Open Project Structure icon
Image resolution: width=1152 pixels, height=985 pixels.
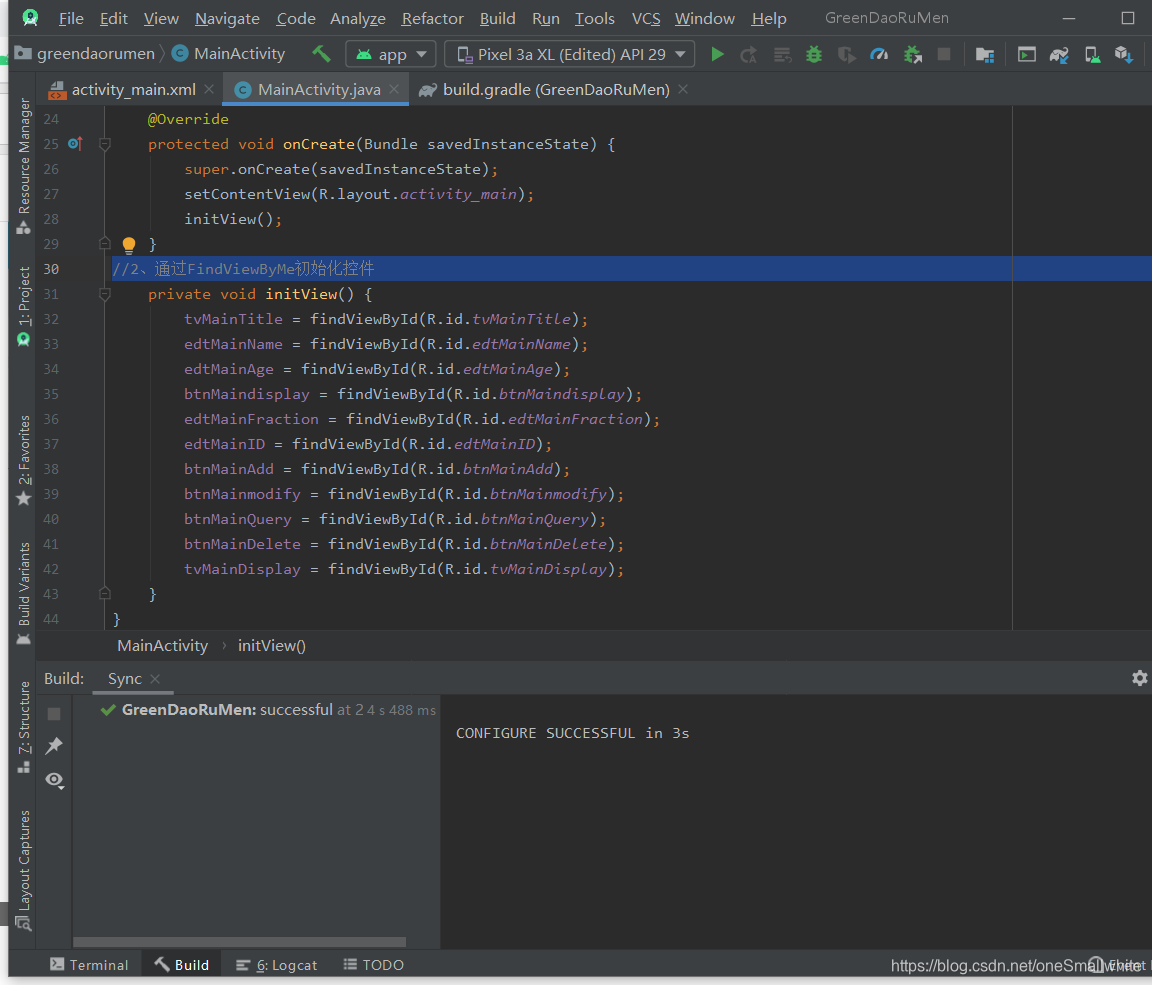tap(984, 54)
